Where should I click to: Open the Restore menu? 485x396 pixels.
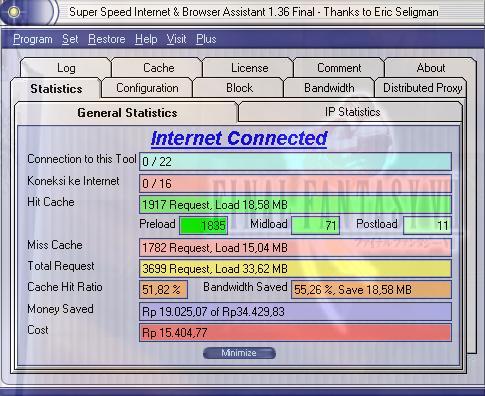[x=107, y=39]
